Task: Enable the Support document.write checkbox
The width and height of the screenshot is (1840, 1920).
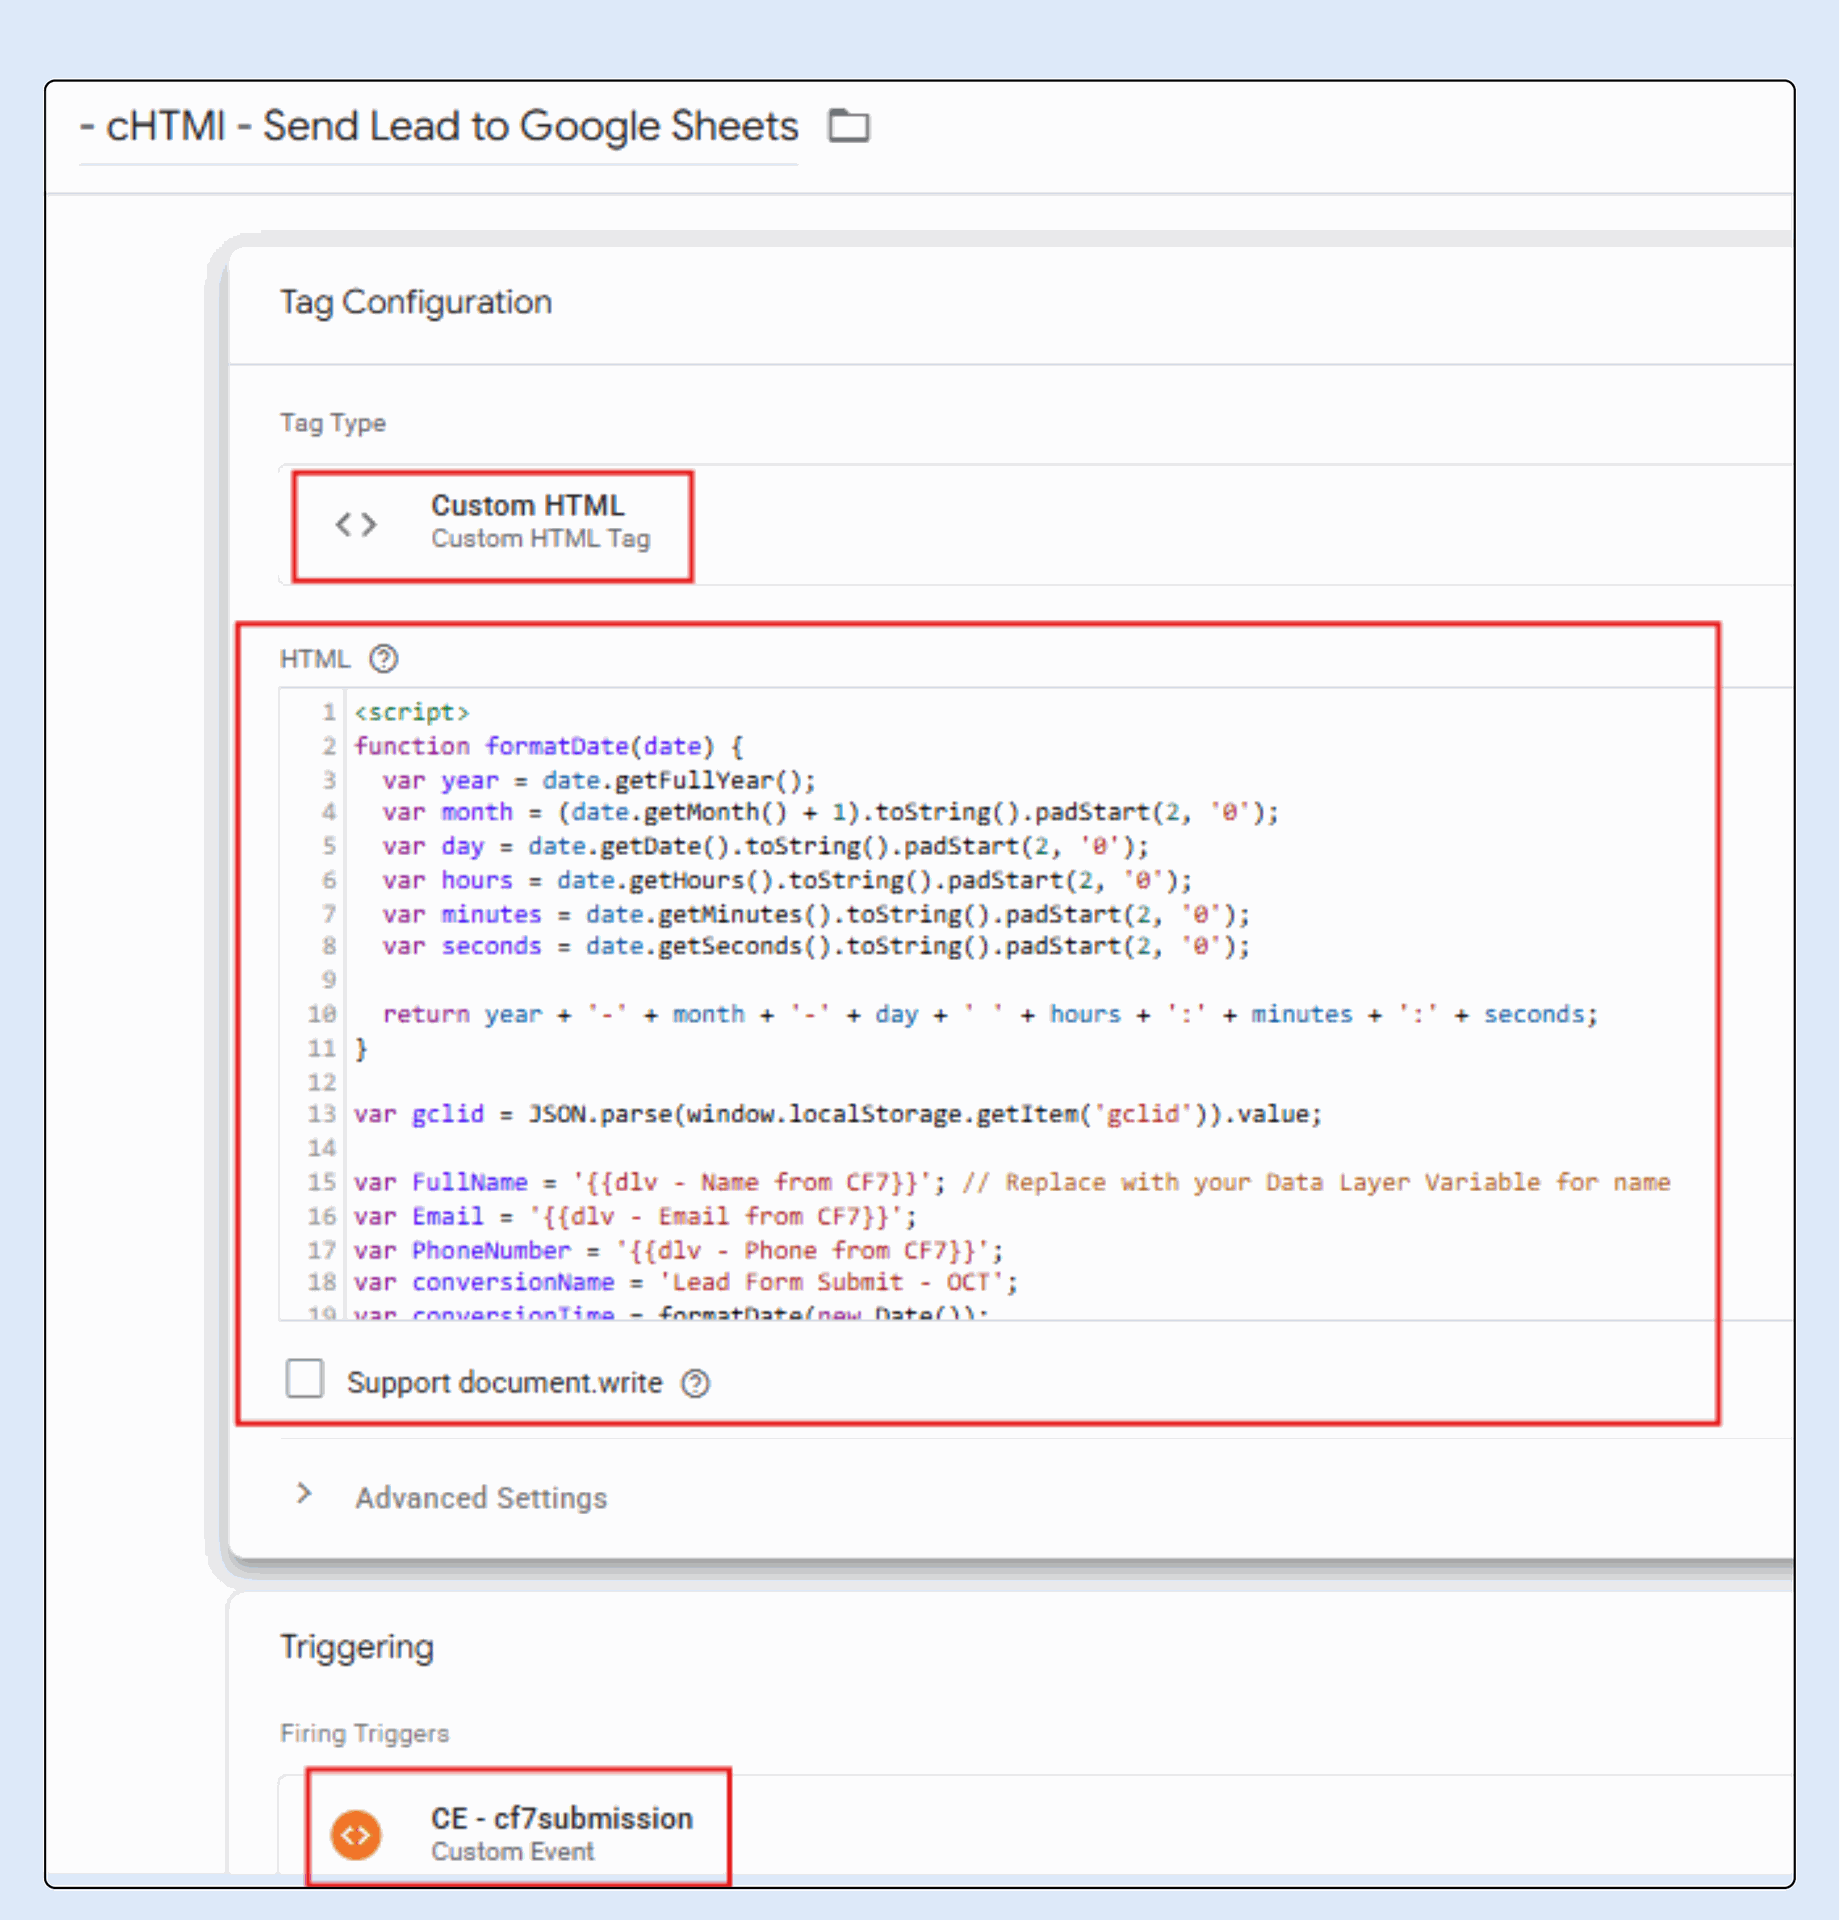Action: click(x=305, y=1378)
